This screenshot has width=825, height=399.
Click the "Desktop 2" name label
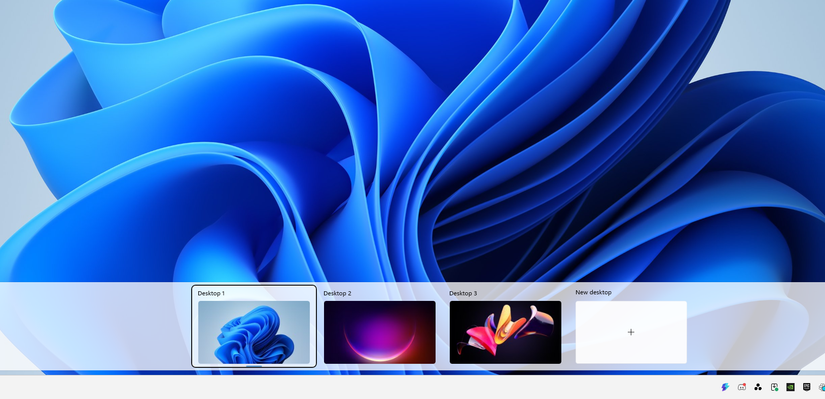(x=337, y=293)
